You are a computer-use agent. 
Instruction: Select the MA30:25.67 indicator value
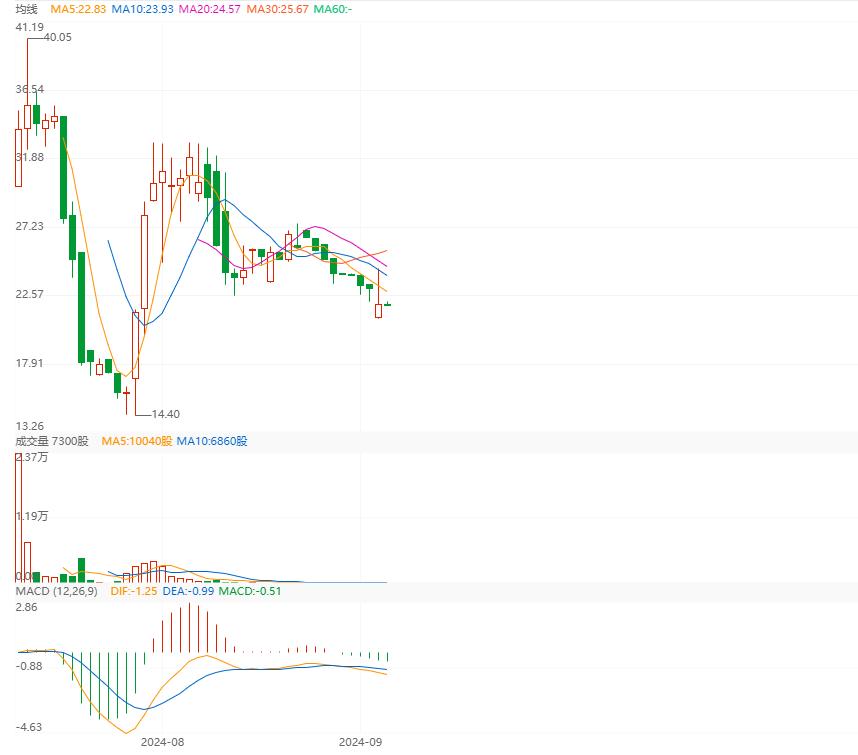pyautogui.click(x=277, y=9)
